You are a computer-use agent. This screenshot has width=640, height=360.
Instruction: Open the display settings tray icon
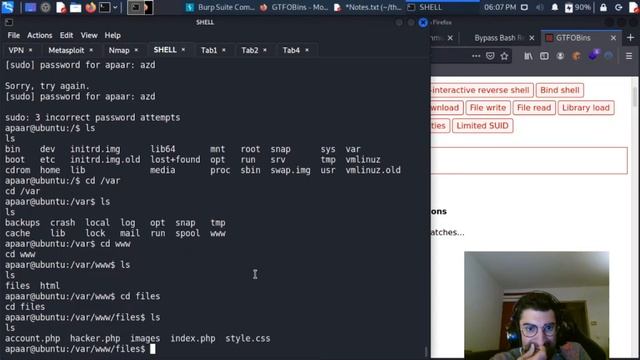524,7
